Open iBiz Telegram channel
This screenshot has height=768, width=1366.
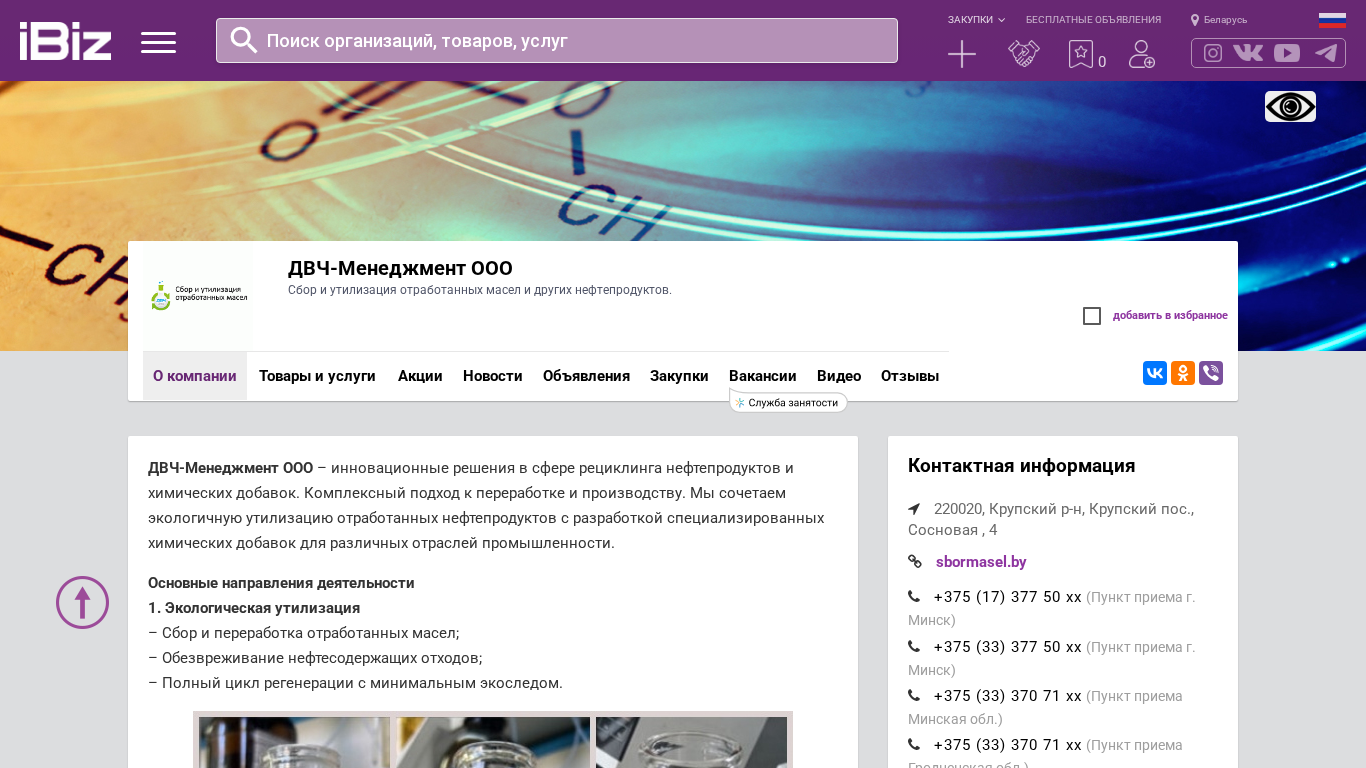[1326, 53]
